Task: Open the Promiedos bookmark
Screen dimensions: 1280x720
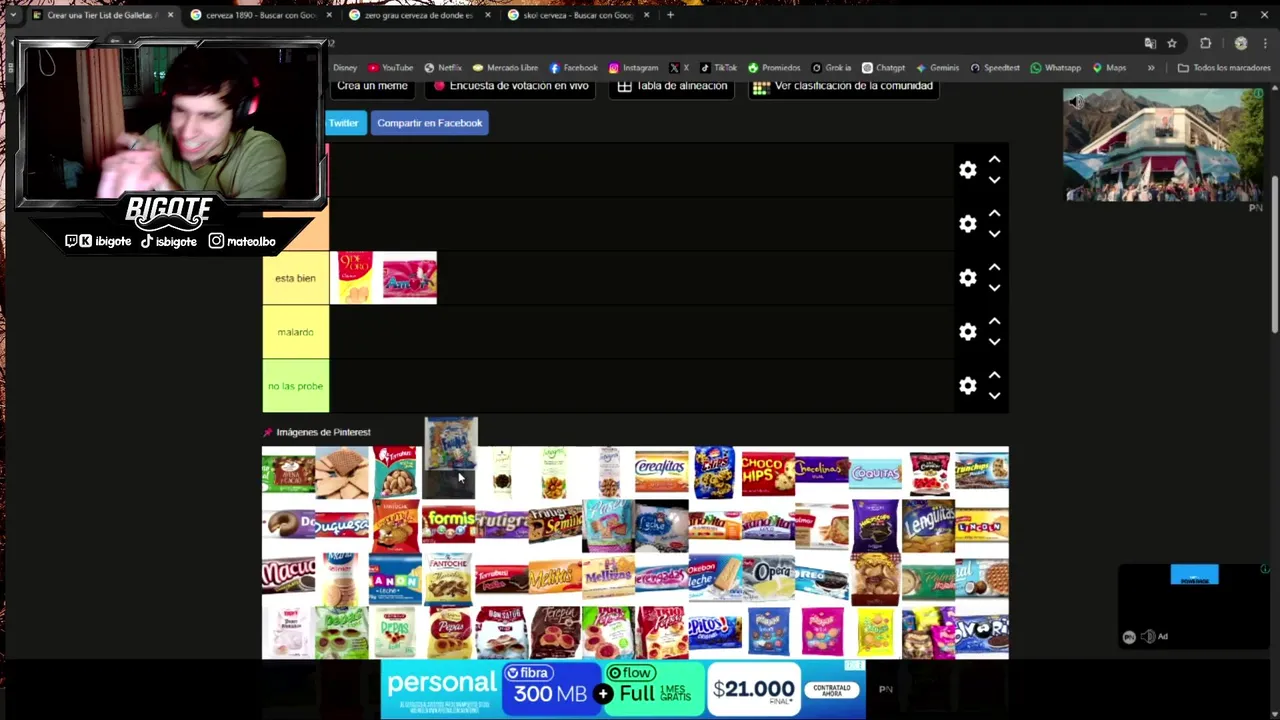Action: (774, 68)
